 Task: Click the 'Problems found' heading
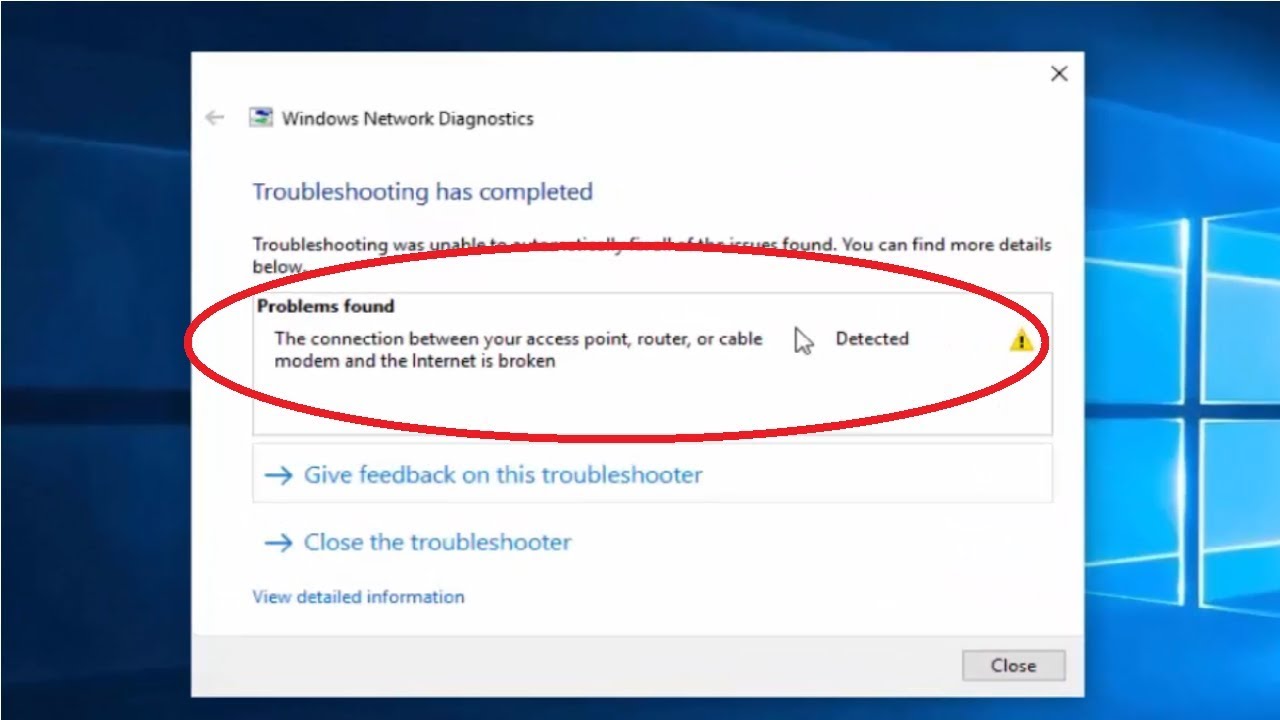tap(326, 306)
